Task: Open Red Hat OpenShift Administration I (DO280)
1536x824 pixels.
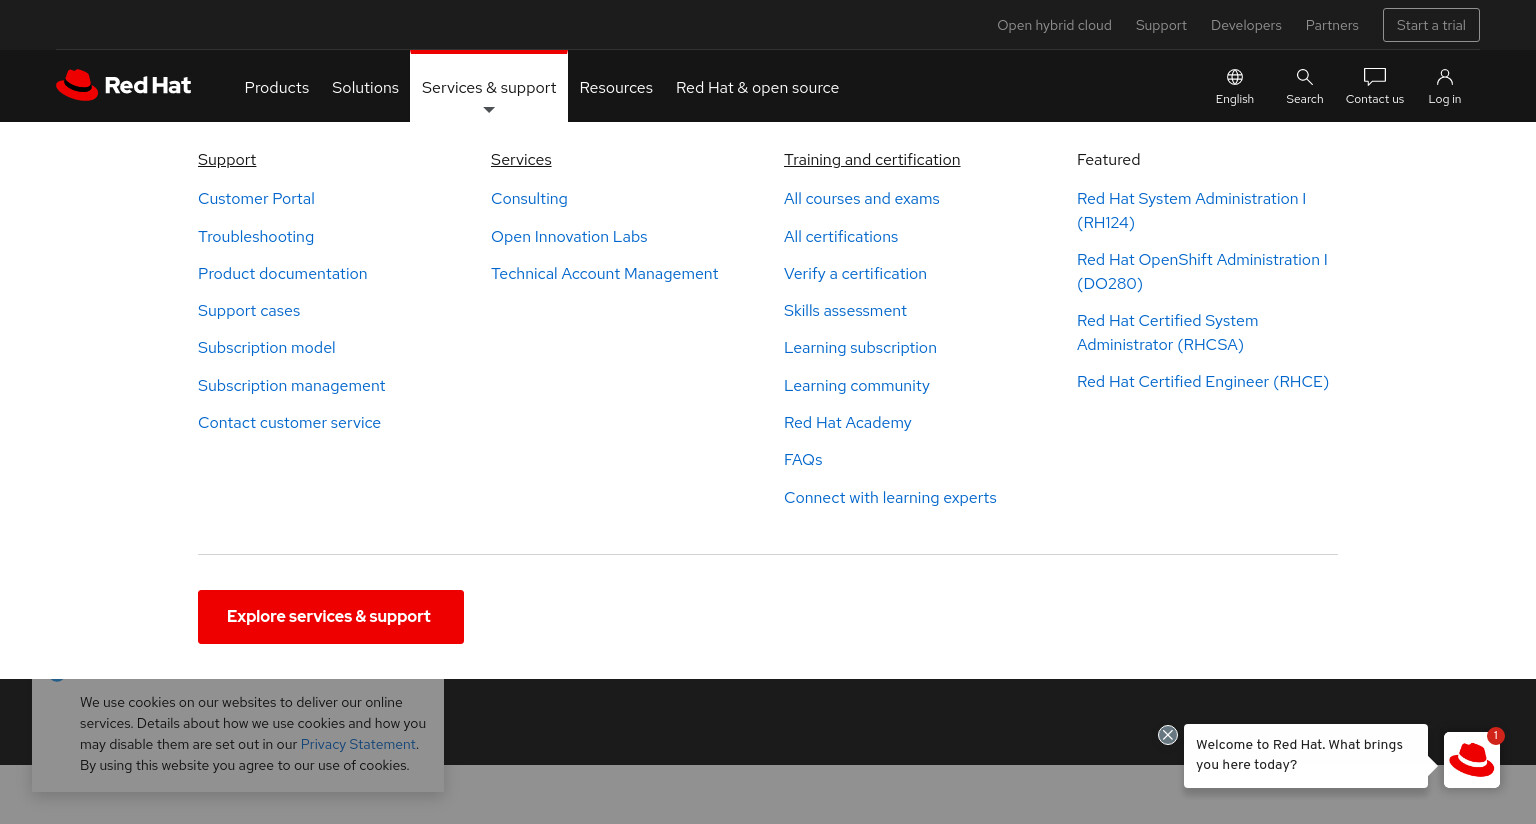Action: 1202,271
